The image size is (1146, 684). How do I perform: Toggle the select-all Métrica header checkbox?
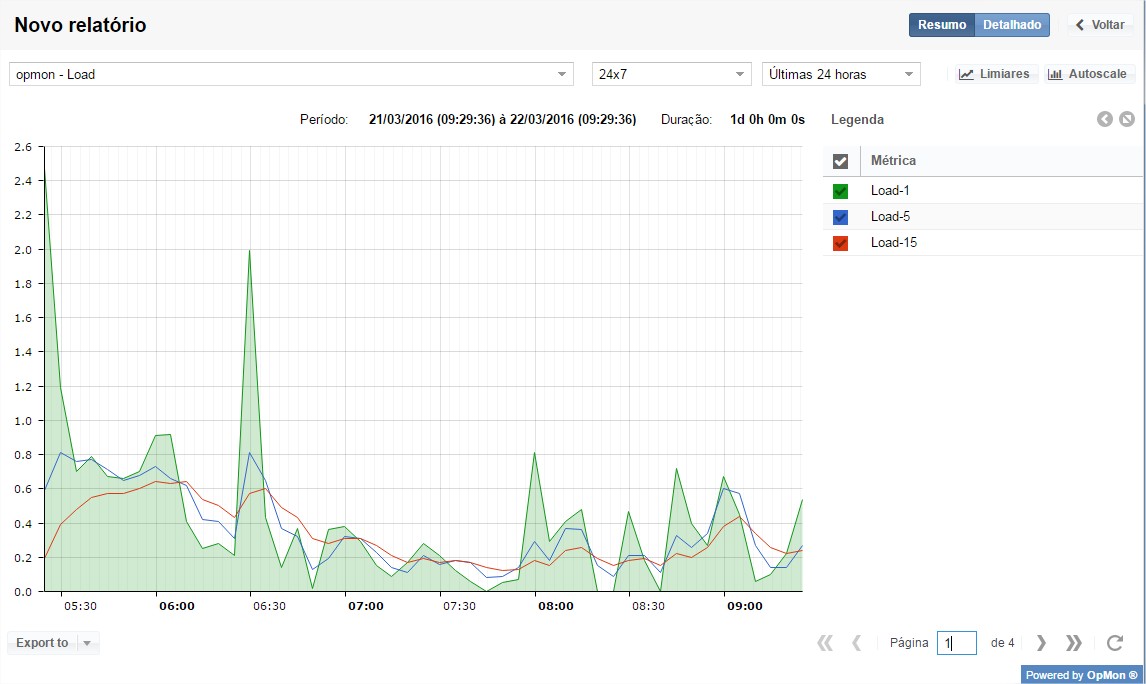click(x=841, y=161)
